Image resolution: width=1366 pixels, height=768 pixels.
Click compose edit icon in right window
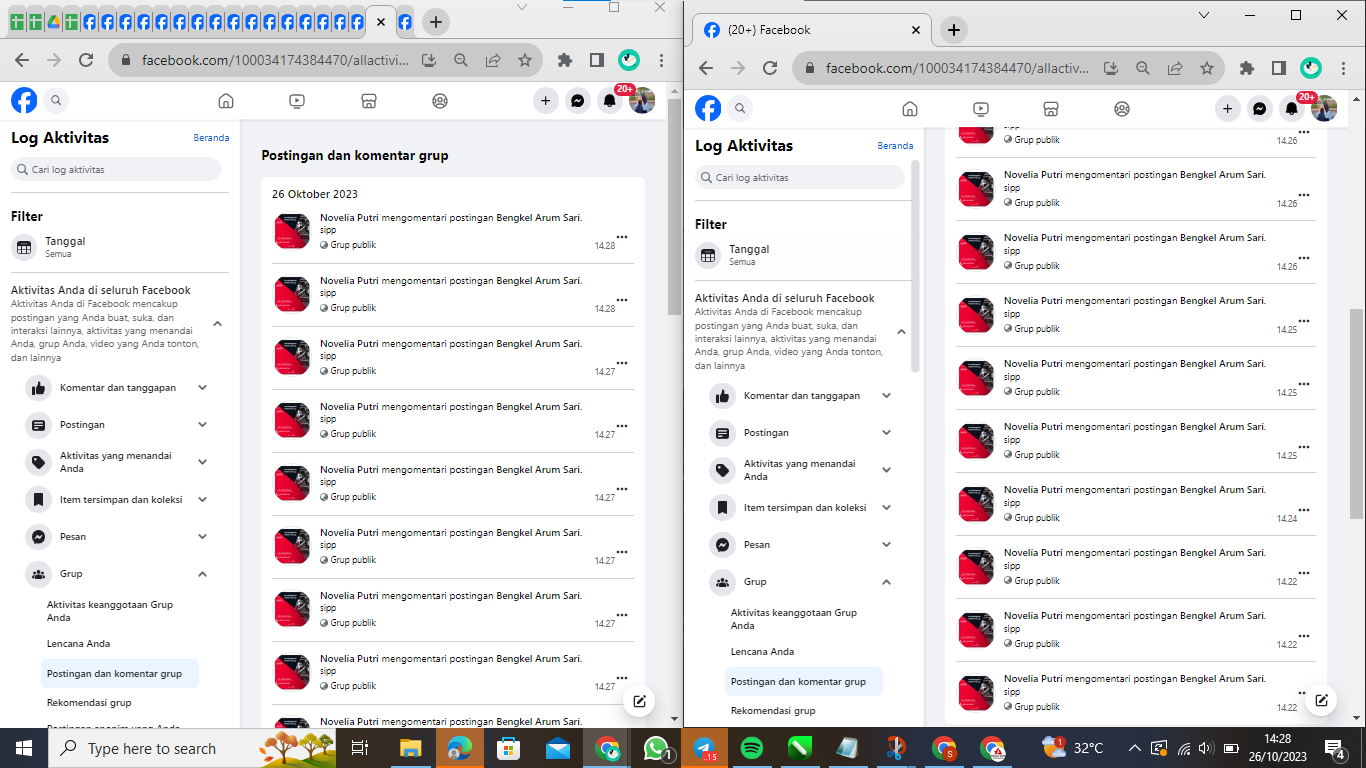click(1321, 700)
